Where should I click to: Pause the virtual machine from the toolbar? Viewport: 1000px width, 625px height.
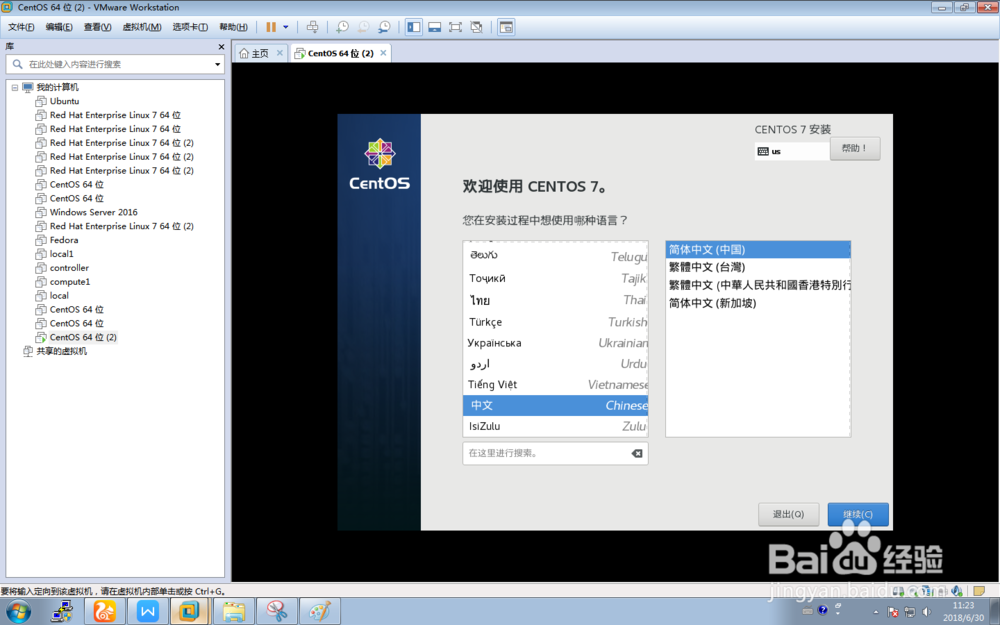[271, 27]
